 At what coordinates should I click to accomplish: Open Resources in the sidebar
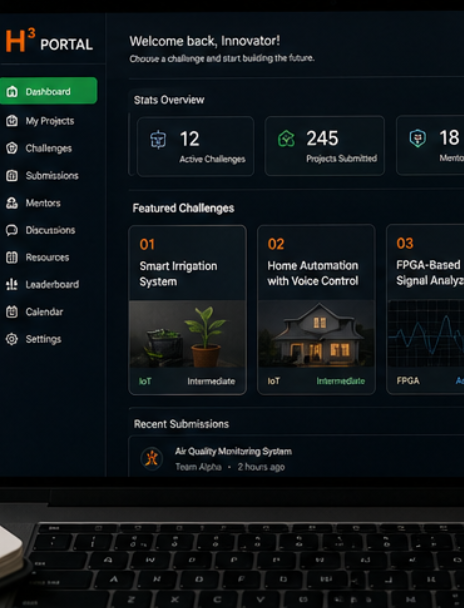[x=47, y=257]
